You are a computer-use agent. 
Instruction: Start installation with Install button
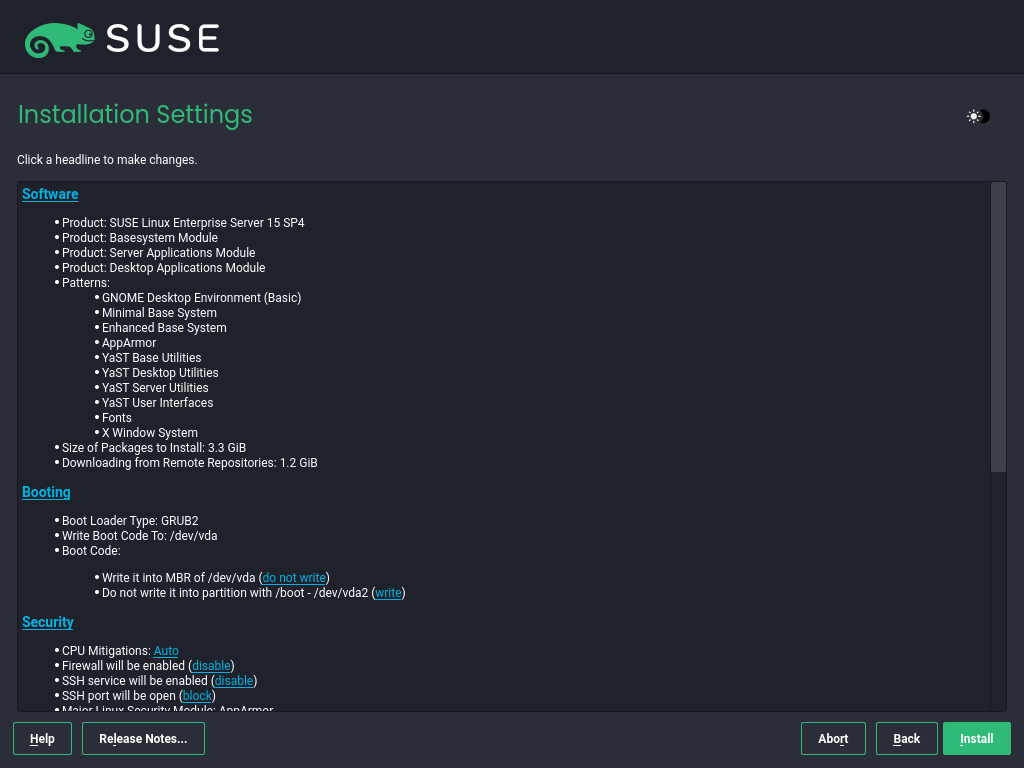click(x=976, y=739)
